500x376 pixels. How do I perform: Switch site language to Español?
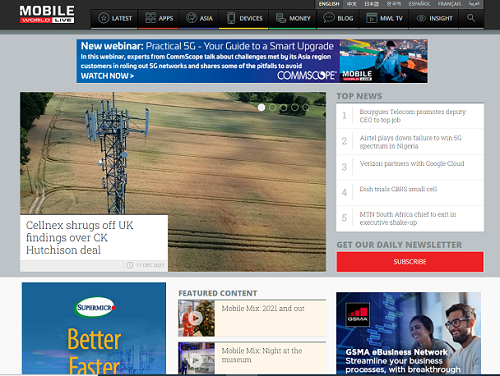point(419,4)
